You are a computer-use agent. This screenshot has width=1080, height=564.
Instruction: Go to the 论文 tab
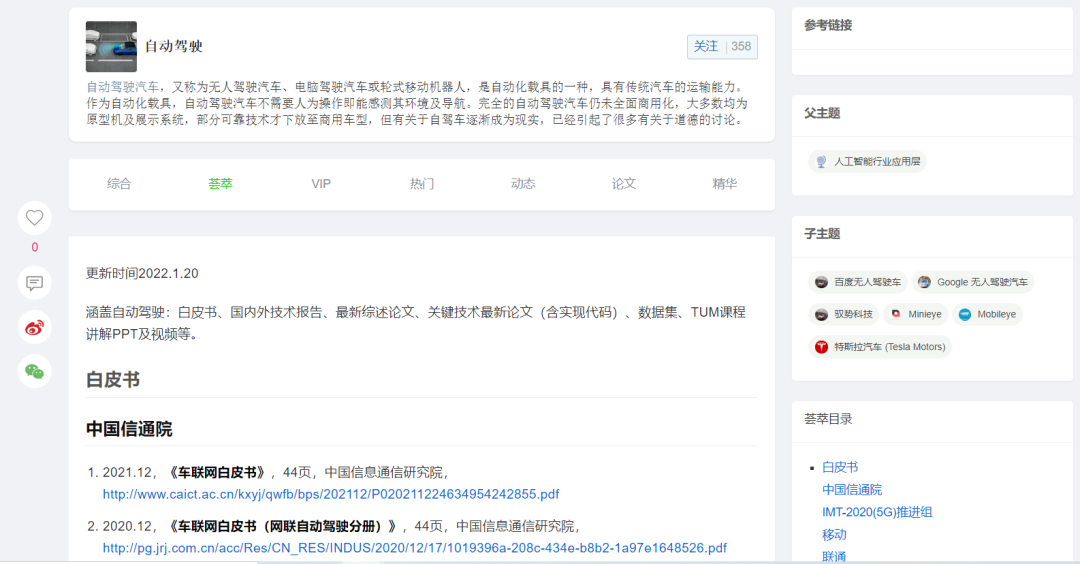(x=623, y=184)
